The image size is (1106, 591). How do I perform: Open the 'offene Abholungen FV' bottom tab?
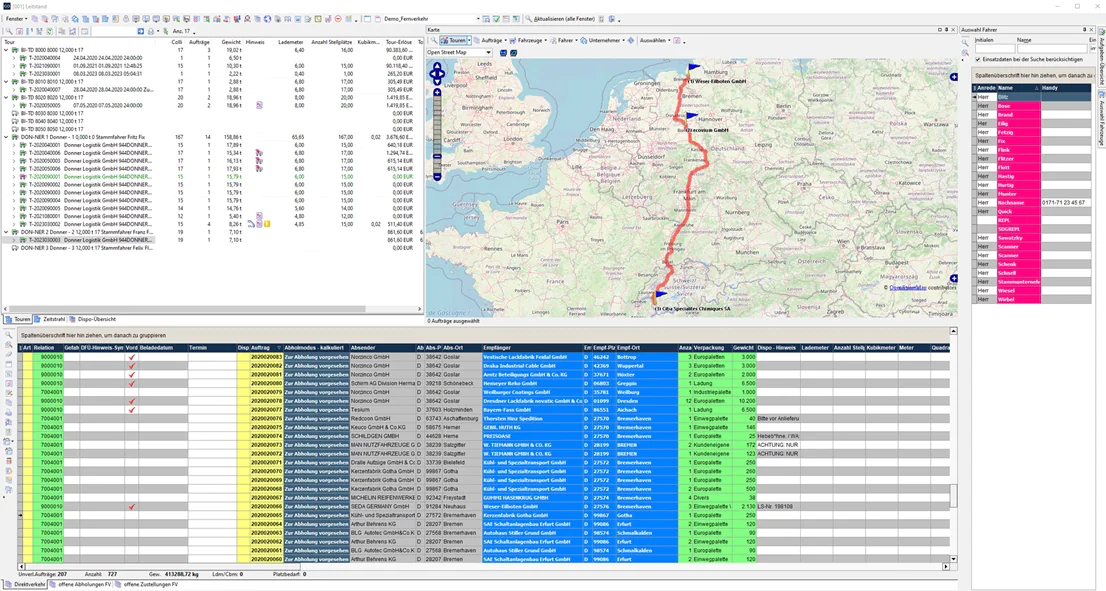pos(84,584)
